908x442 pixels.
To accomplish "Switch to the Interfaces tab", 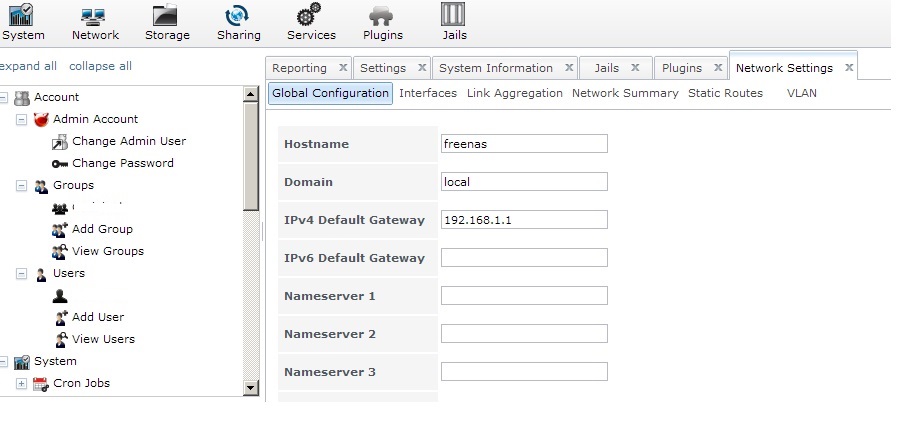I will 428,93.
